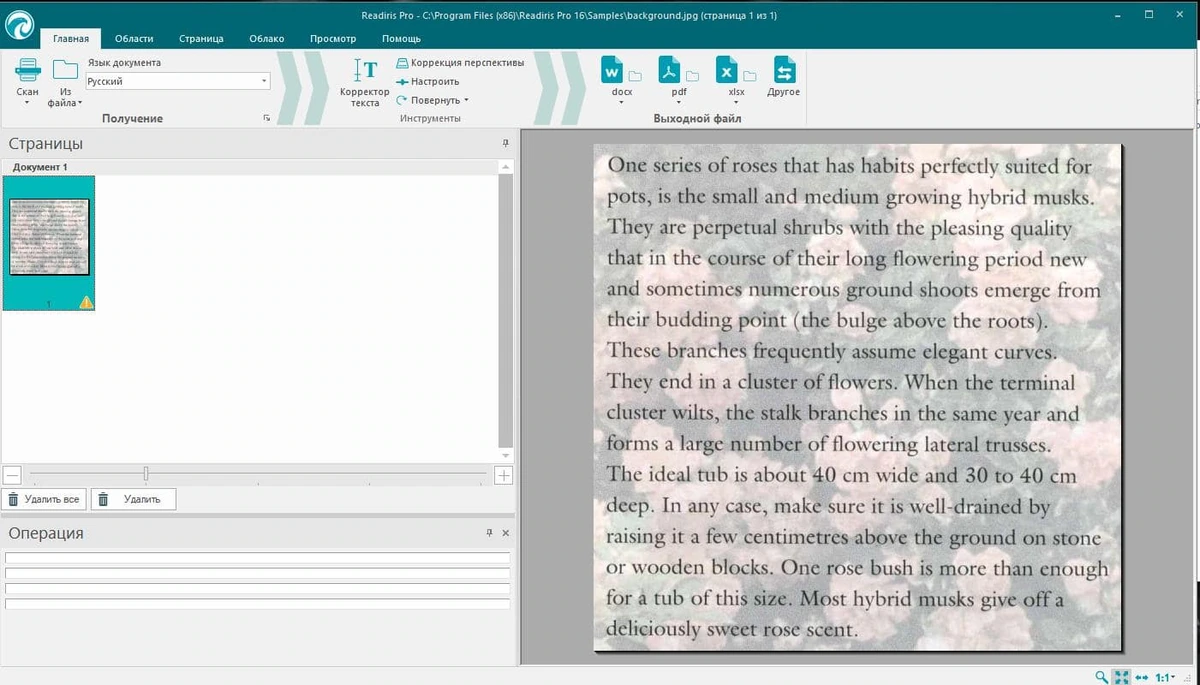Select the page 1 thumbnail

(49, 243)
